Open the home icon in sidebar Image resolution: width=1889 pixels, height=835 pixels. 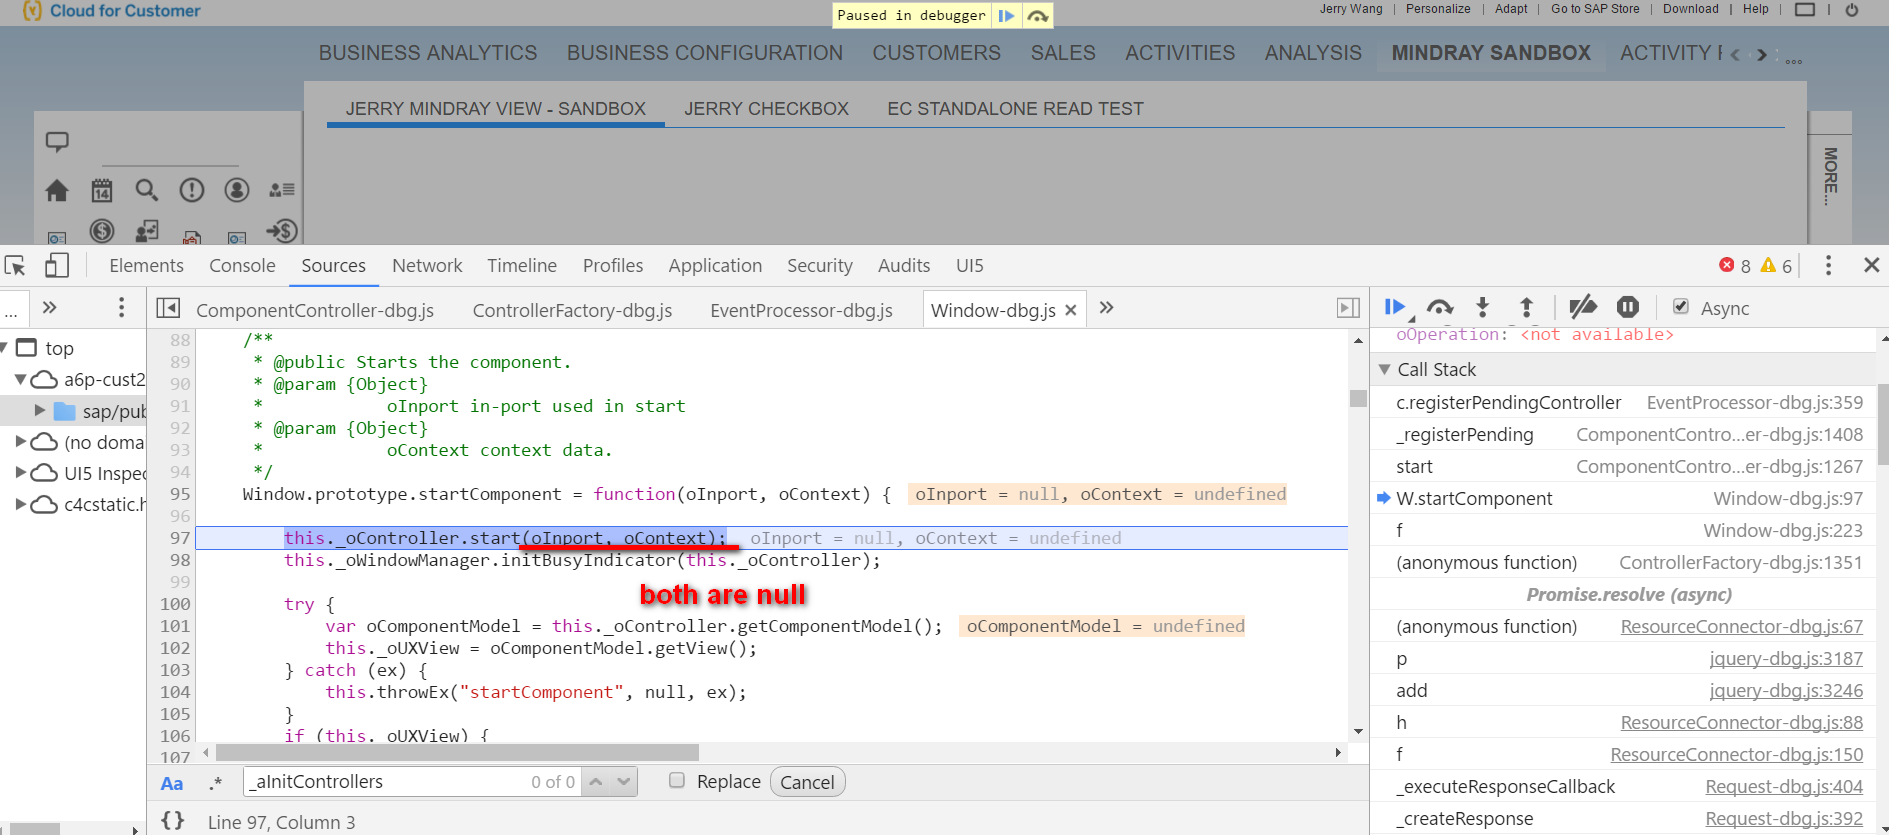click(57, 190)
